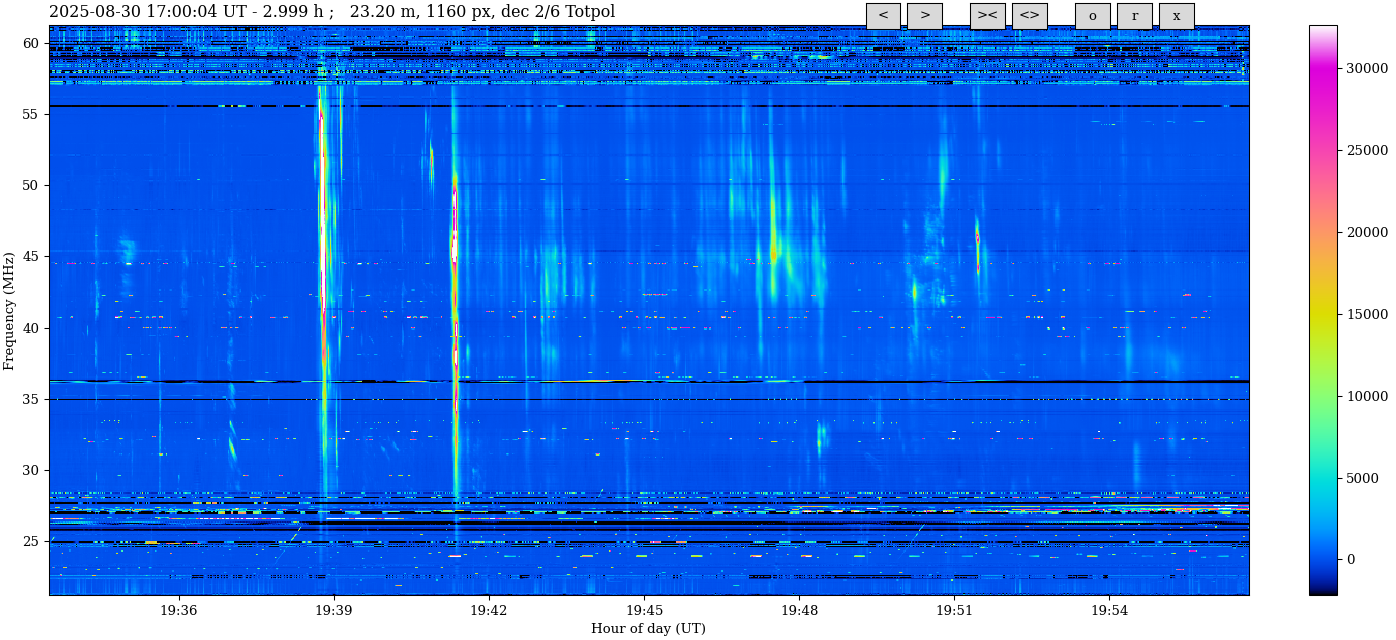Click the 'o' button

pos(1092,16)
